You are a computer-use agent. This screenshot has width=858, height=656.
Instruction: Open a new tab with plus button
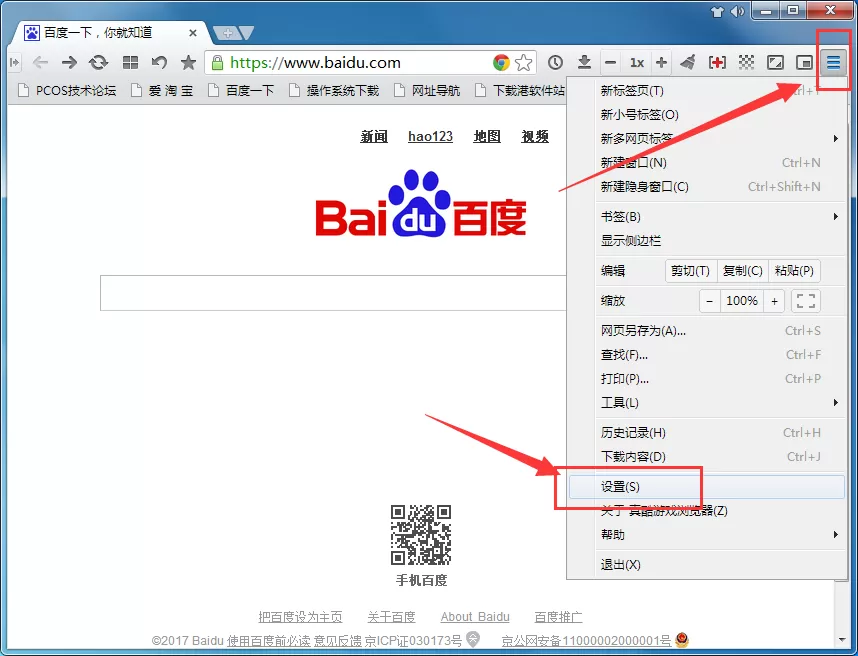point(228,33)
